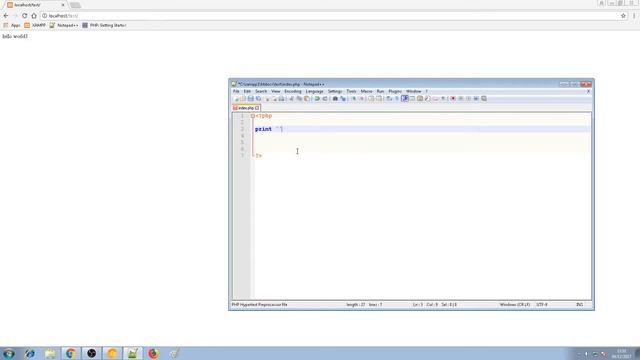Open Internet Explorer from the taskbar
Viewport: 640px width, 360px height.
click(x=29, y=353)
